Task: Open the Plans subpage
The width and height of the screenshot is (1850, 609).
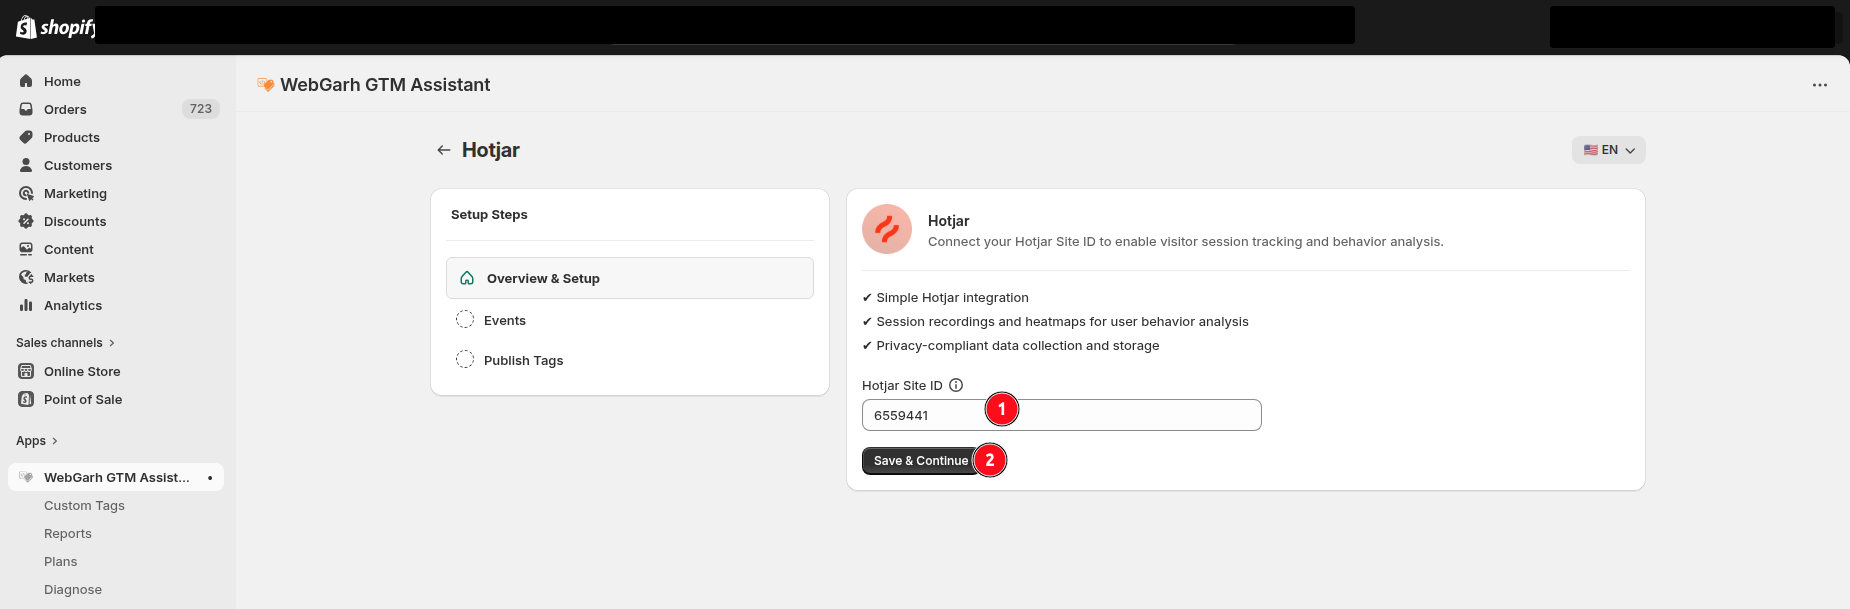Action: point(60,561)
